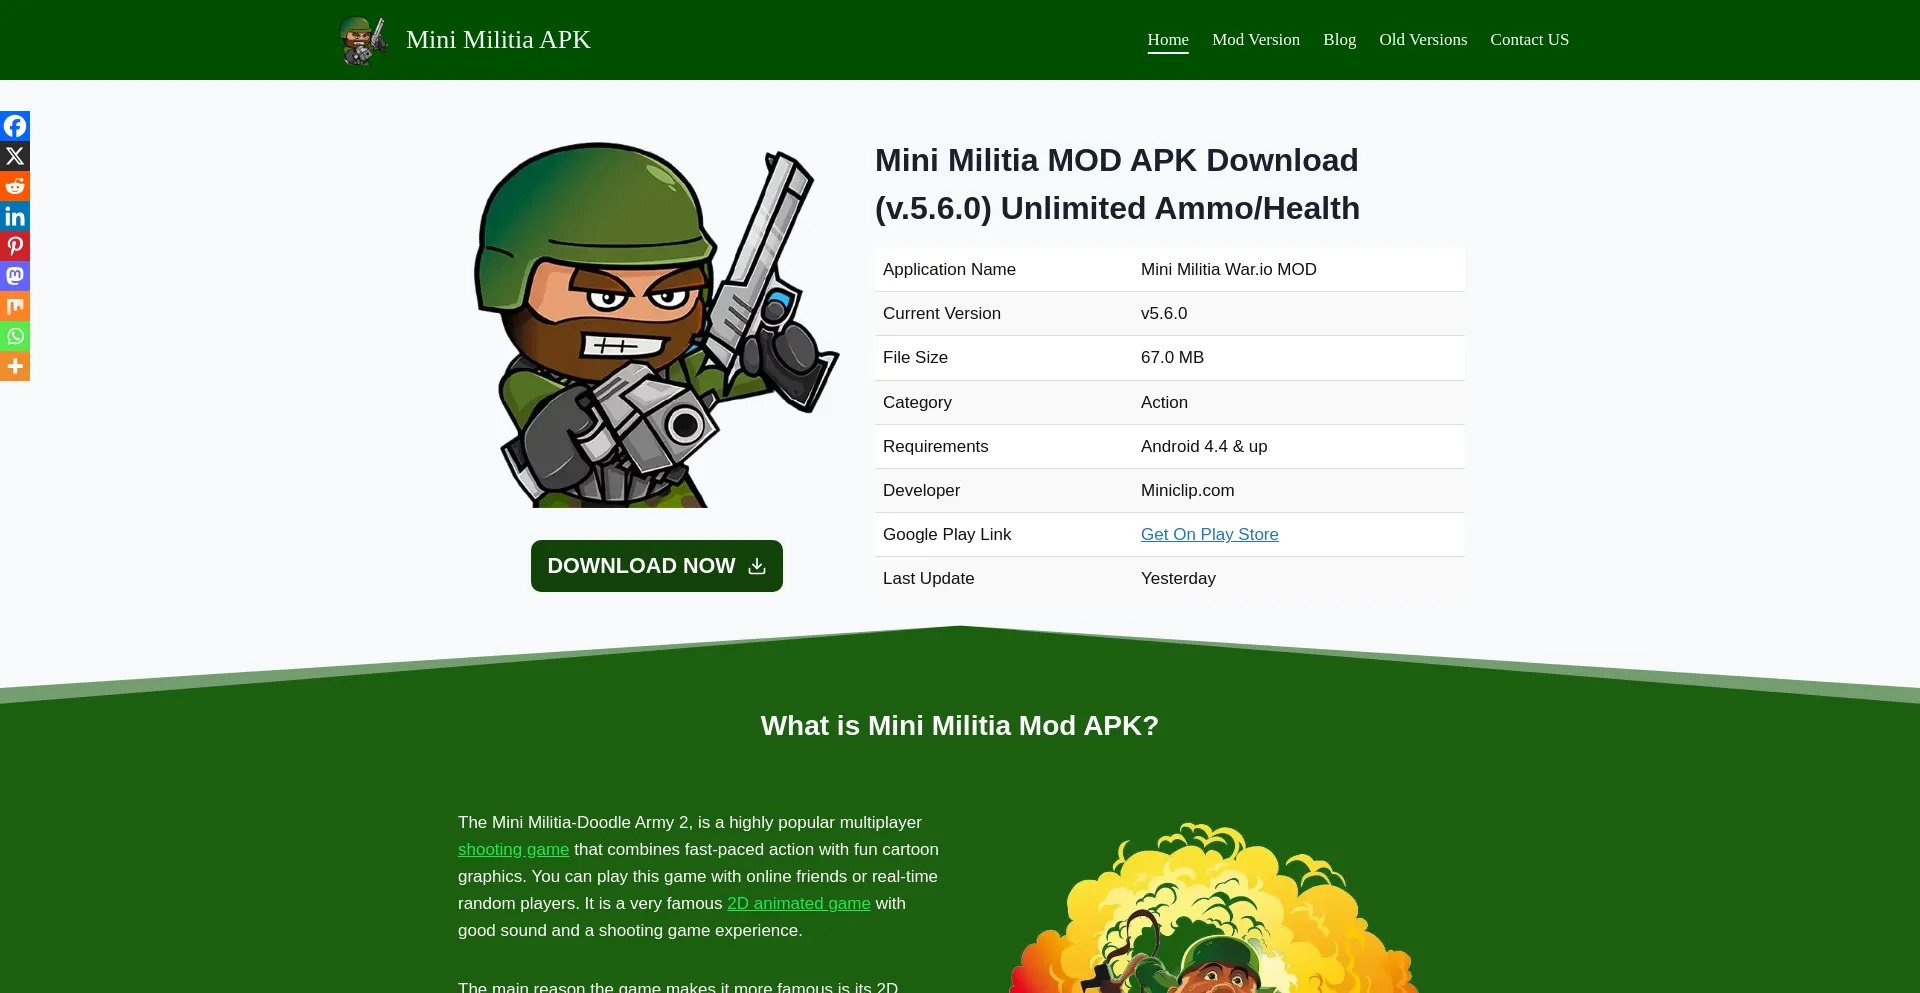Click the 'Developer' label

921,490
